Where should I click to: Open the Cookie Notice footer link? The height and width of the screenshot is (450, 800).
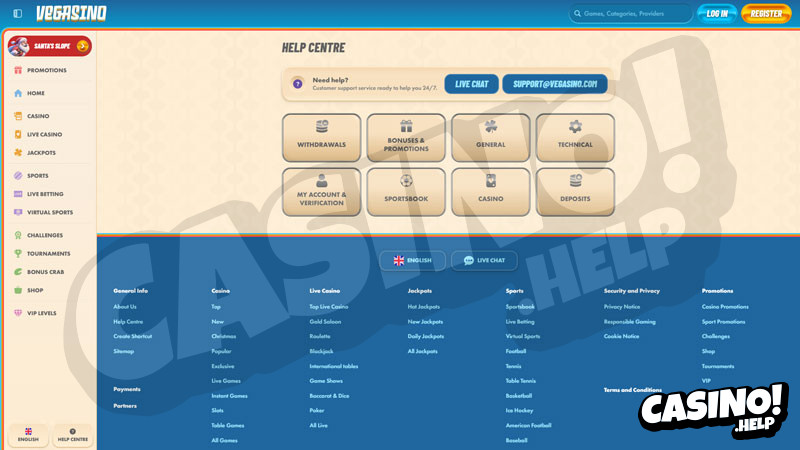(621, 336)
